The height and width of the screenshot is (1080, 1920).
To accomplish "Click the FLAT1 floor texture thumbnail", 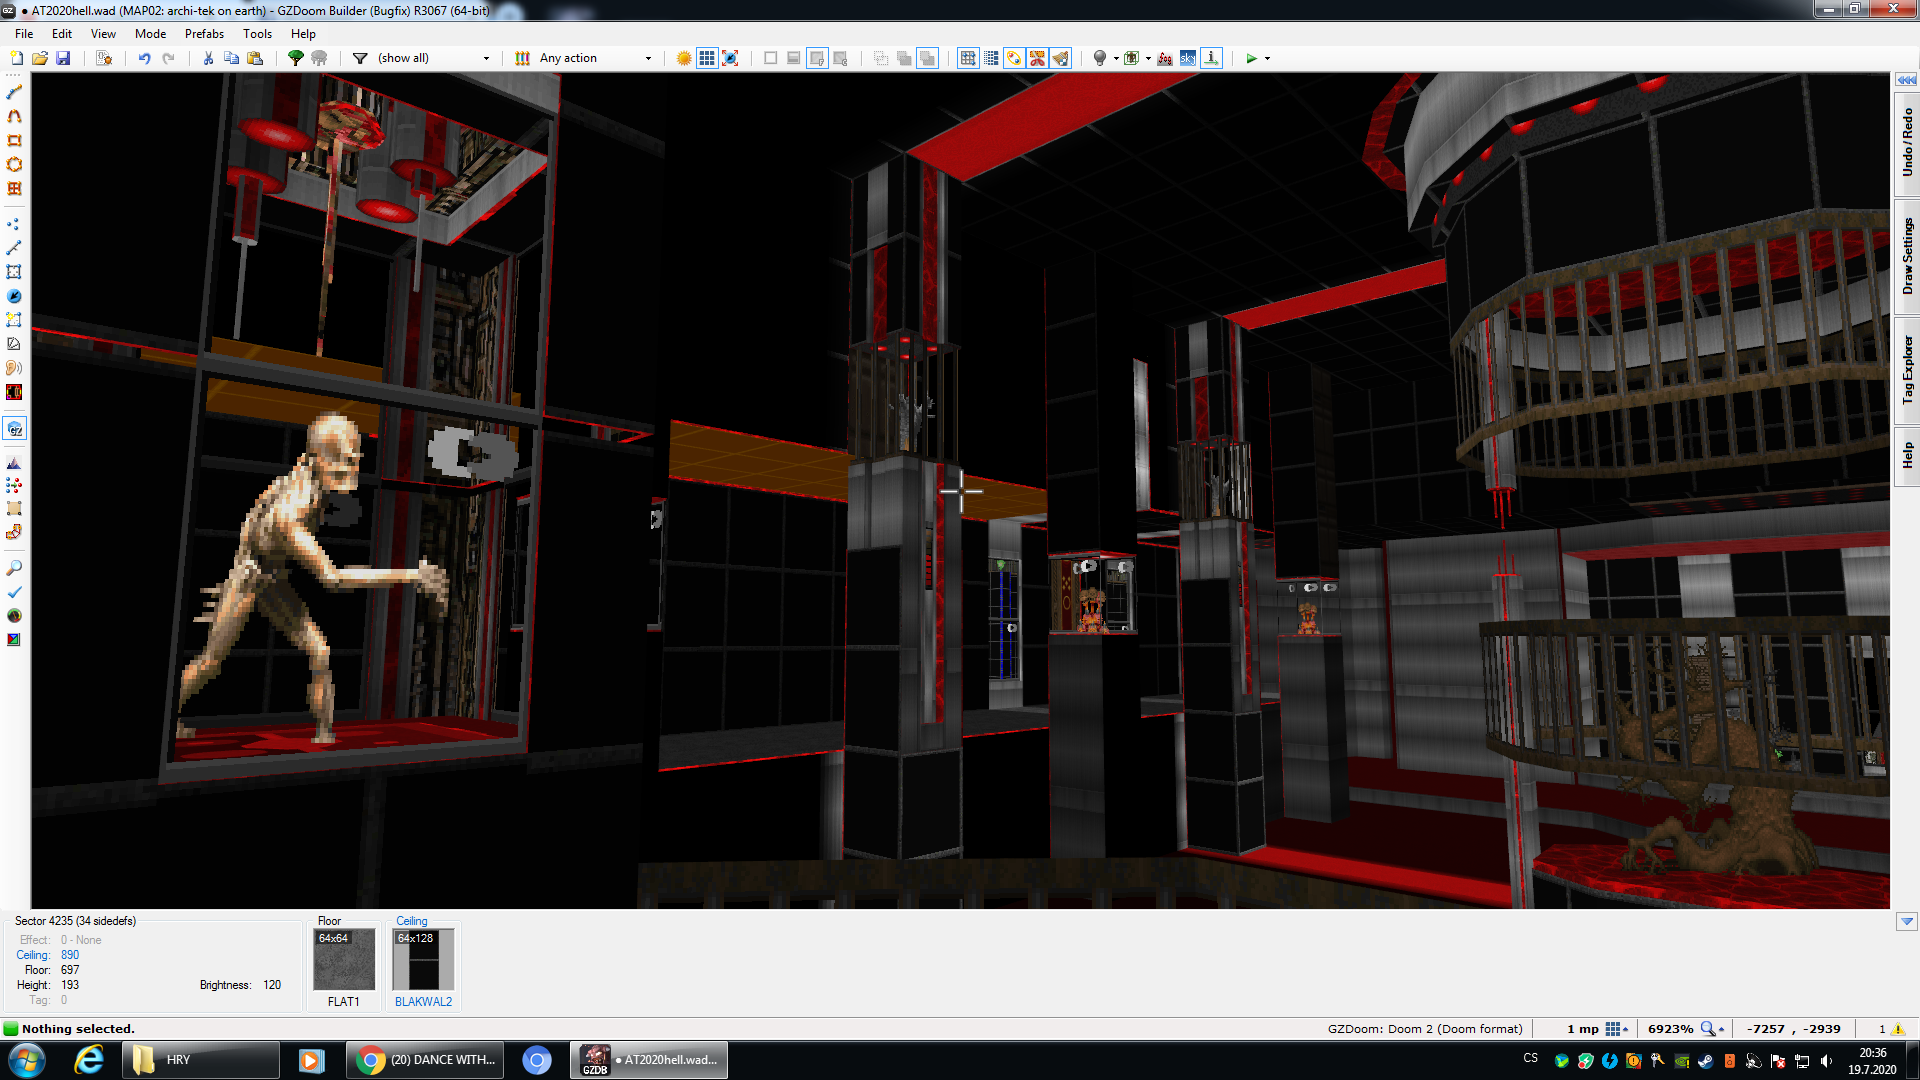I will click(343, 959).
